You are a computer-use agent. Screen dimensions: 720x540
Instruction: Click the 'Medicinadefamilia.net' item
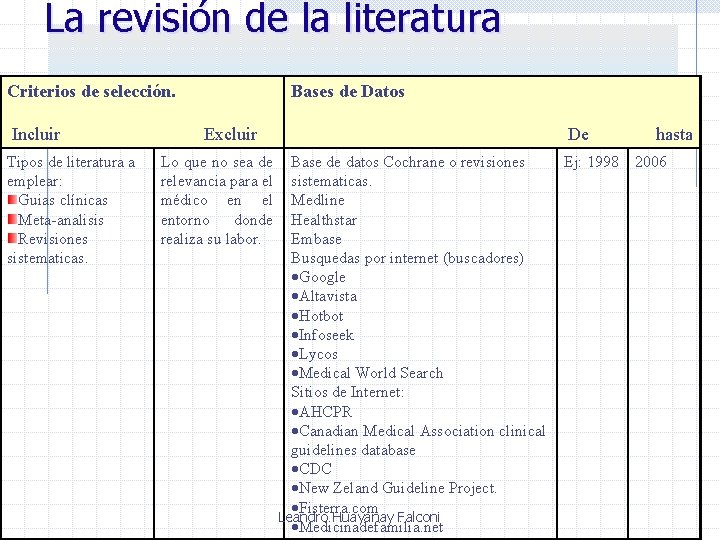tap(367, 528)
